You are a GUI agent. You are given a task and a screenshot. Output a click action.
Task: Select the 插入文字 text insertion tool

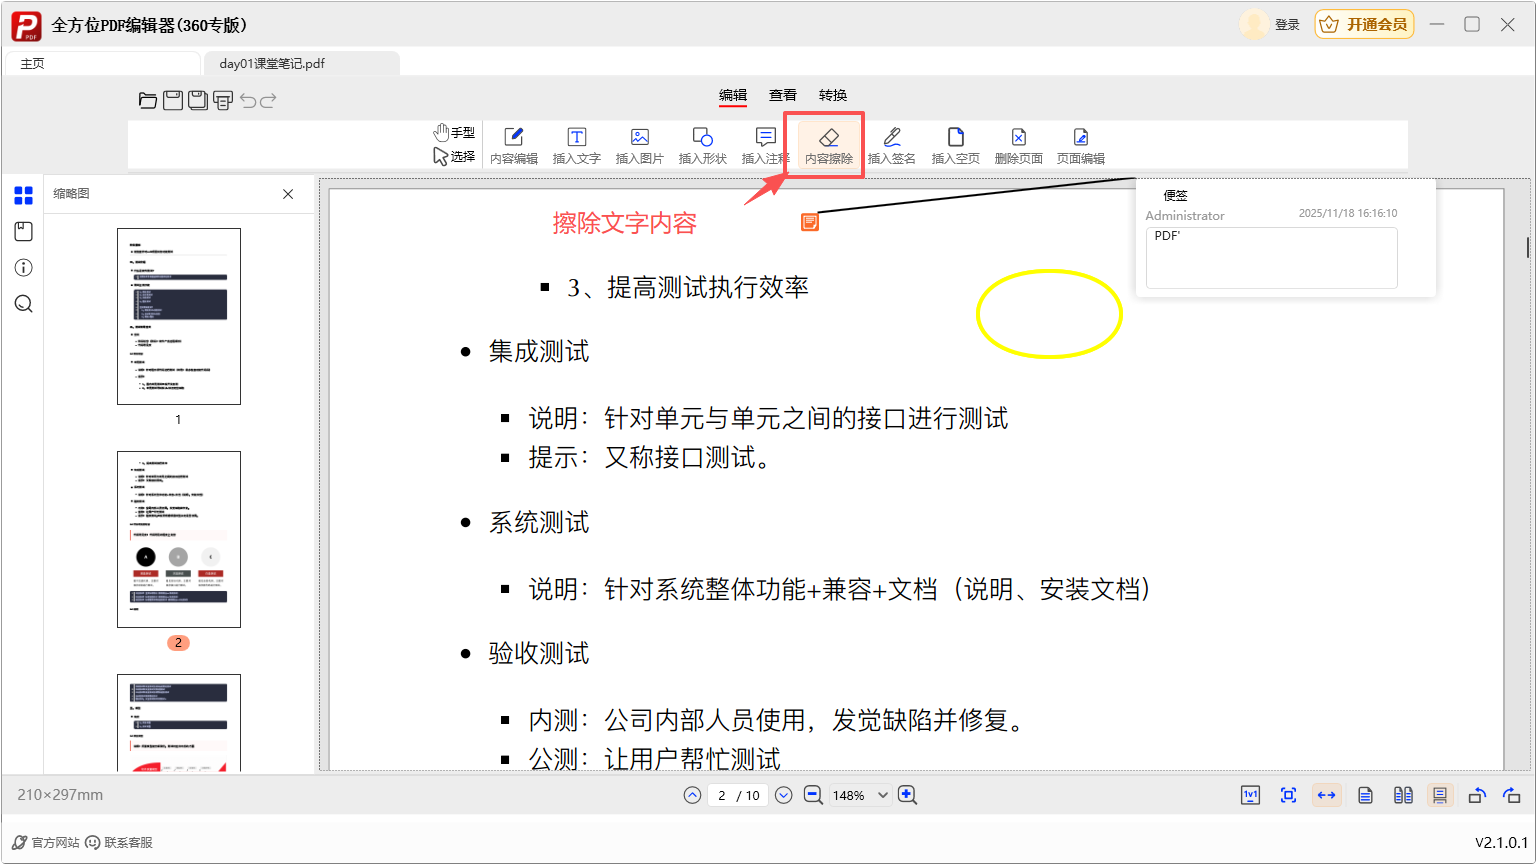(576, 144)
